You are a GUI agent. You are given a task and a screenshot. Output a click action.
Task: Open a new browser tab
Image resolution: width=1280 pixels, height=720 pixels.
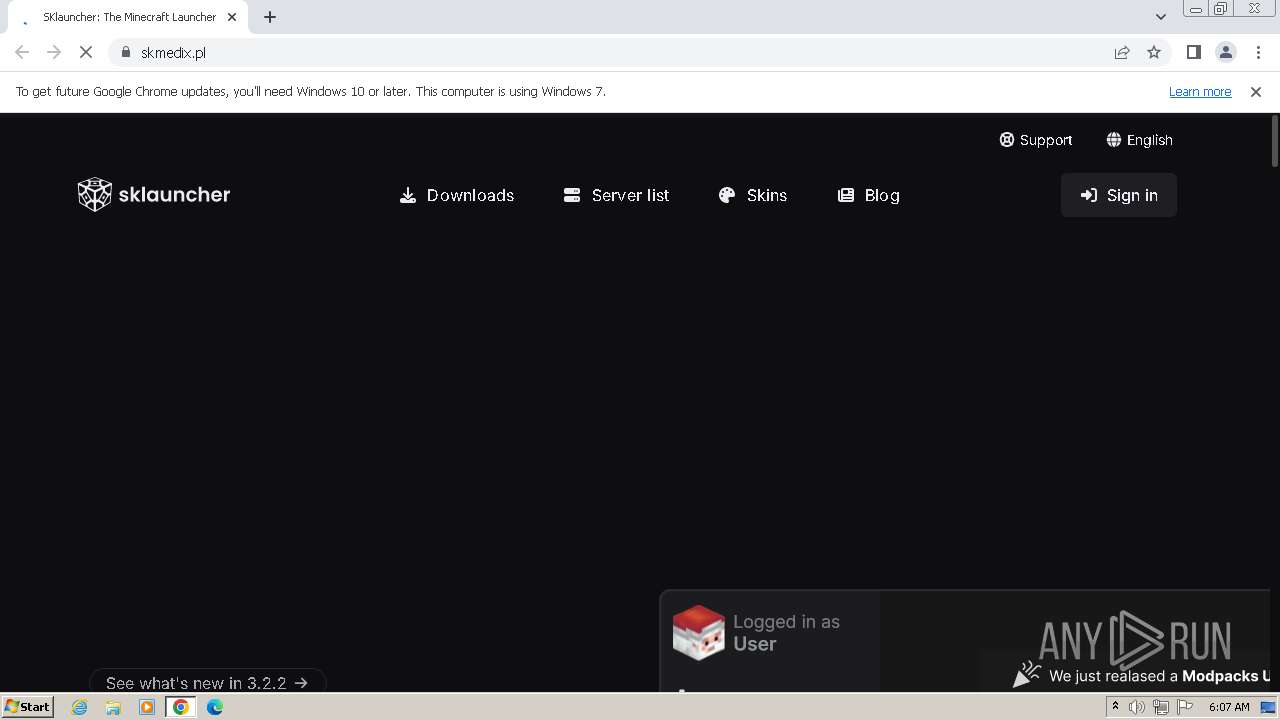[x=270, y=17]
